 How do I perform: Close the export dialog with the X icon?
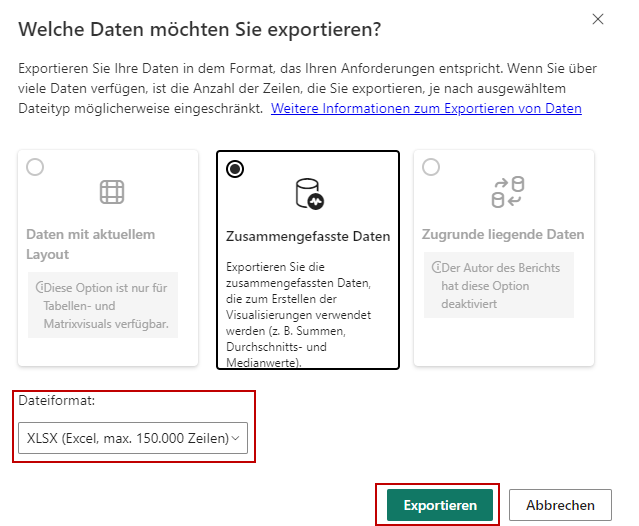click(598, 19)
